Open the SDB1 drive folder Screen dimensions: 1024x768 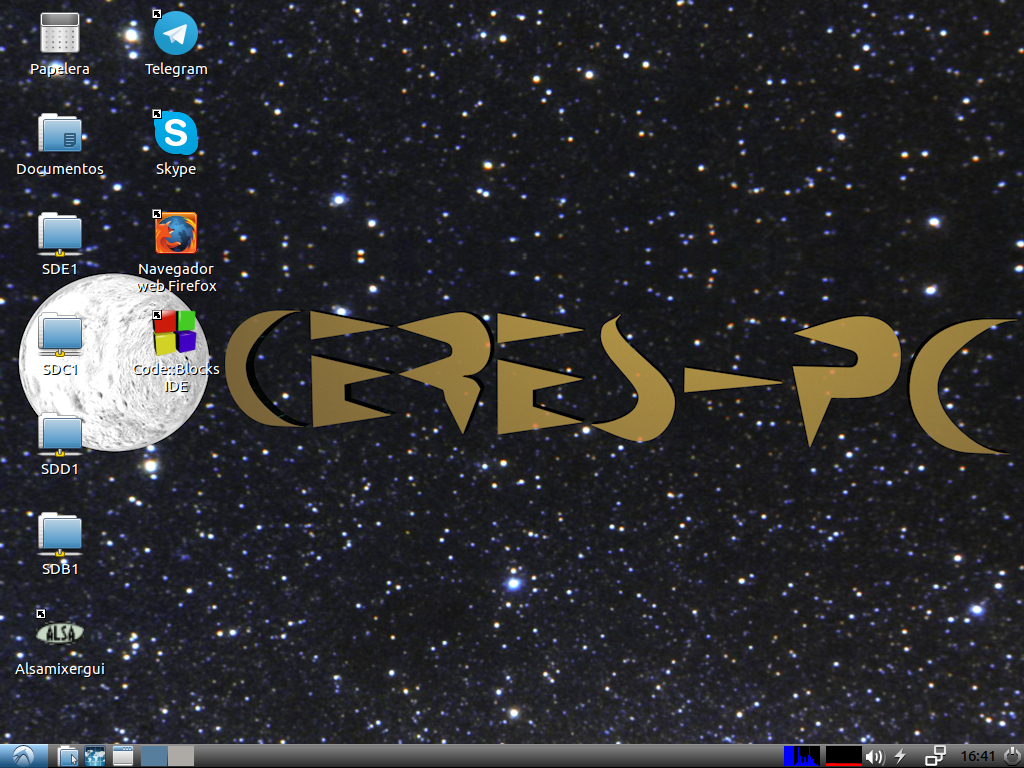coord(60,534)
